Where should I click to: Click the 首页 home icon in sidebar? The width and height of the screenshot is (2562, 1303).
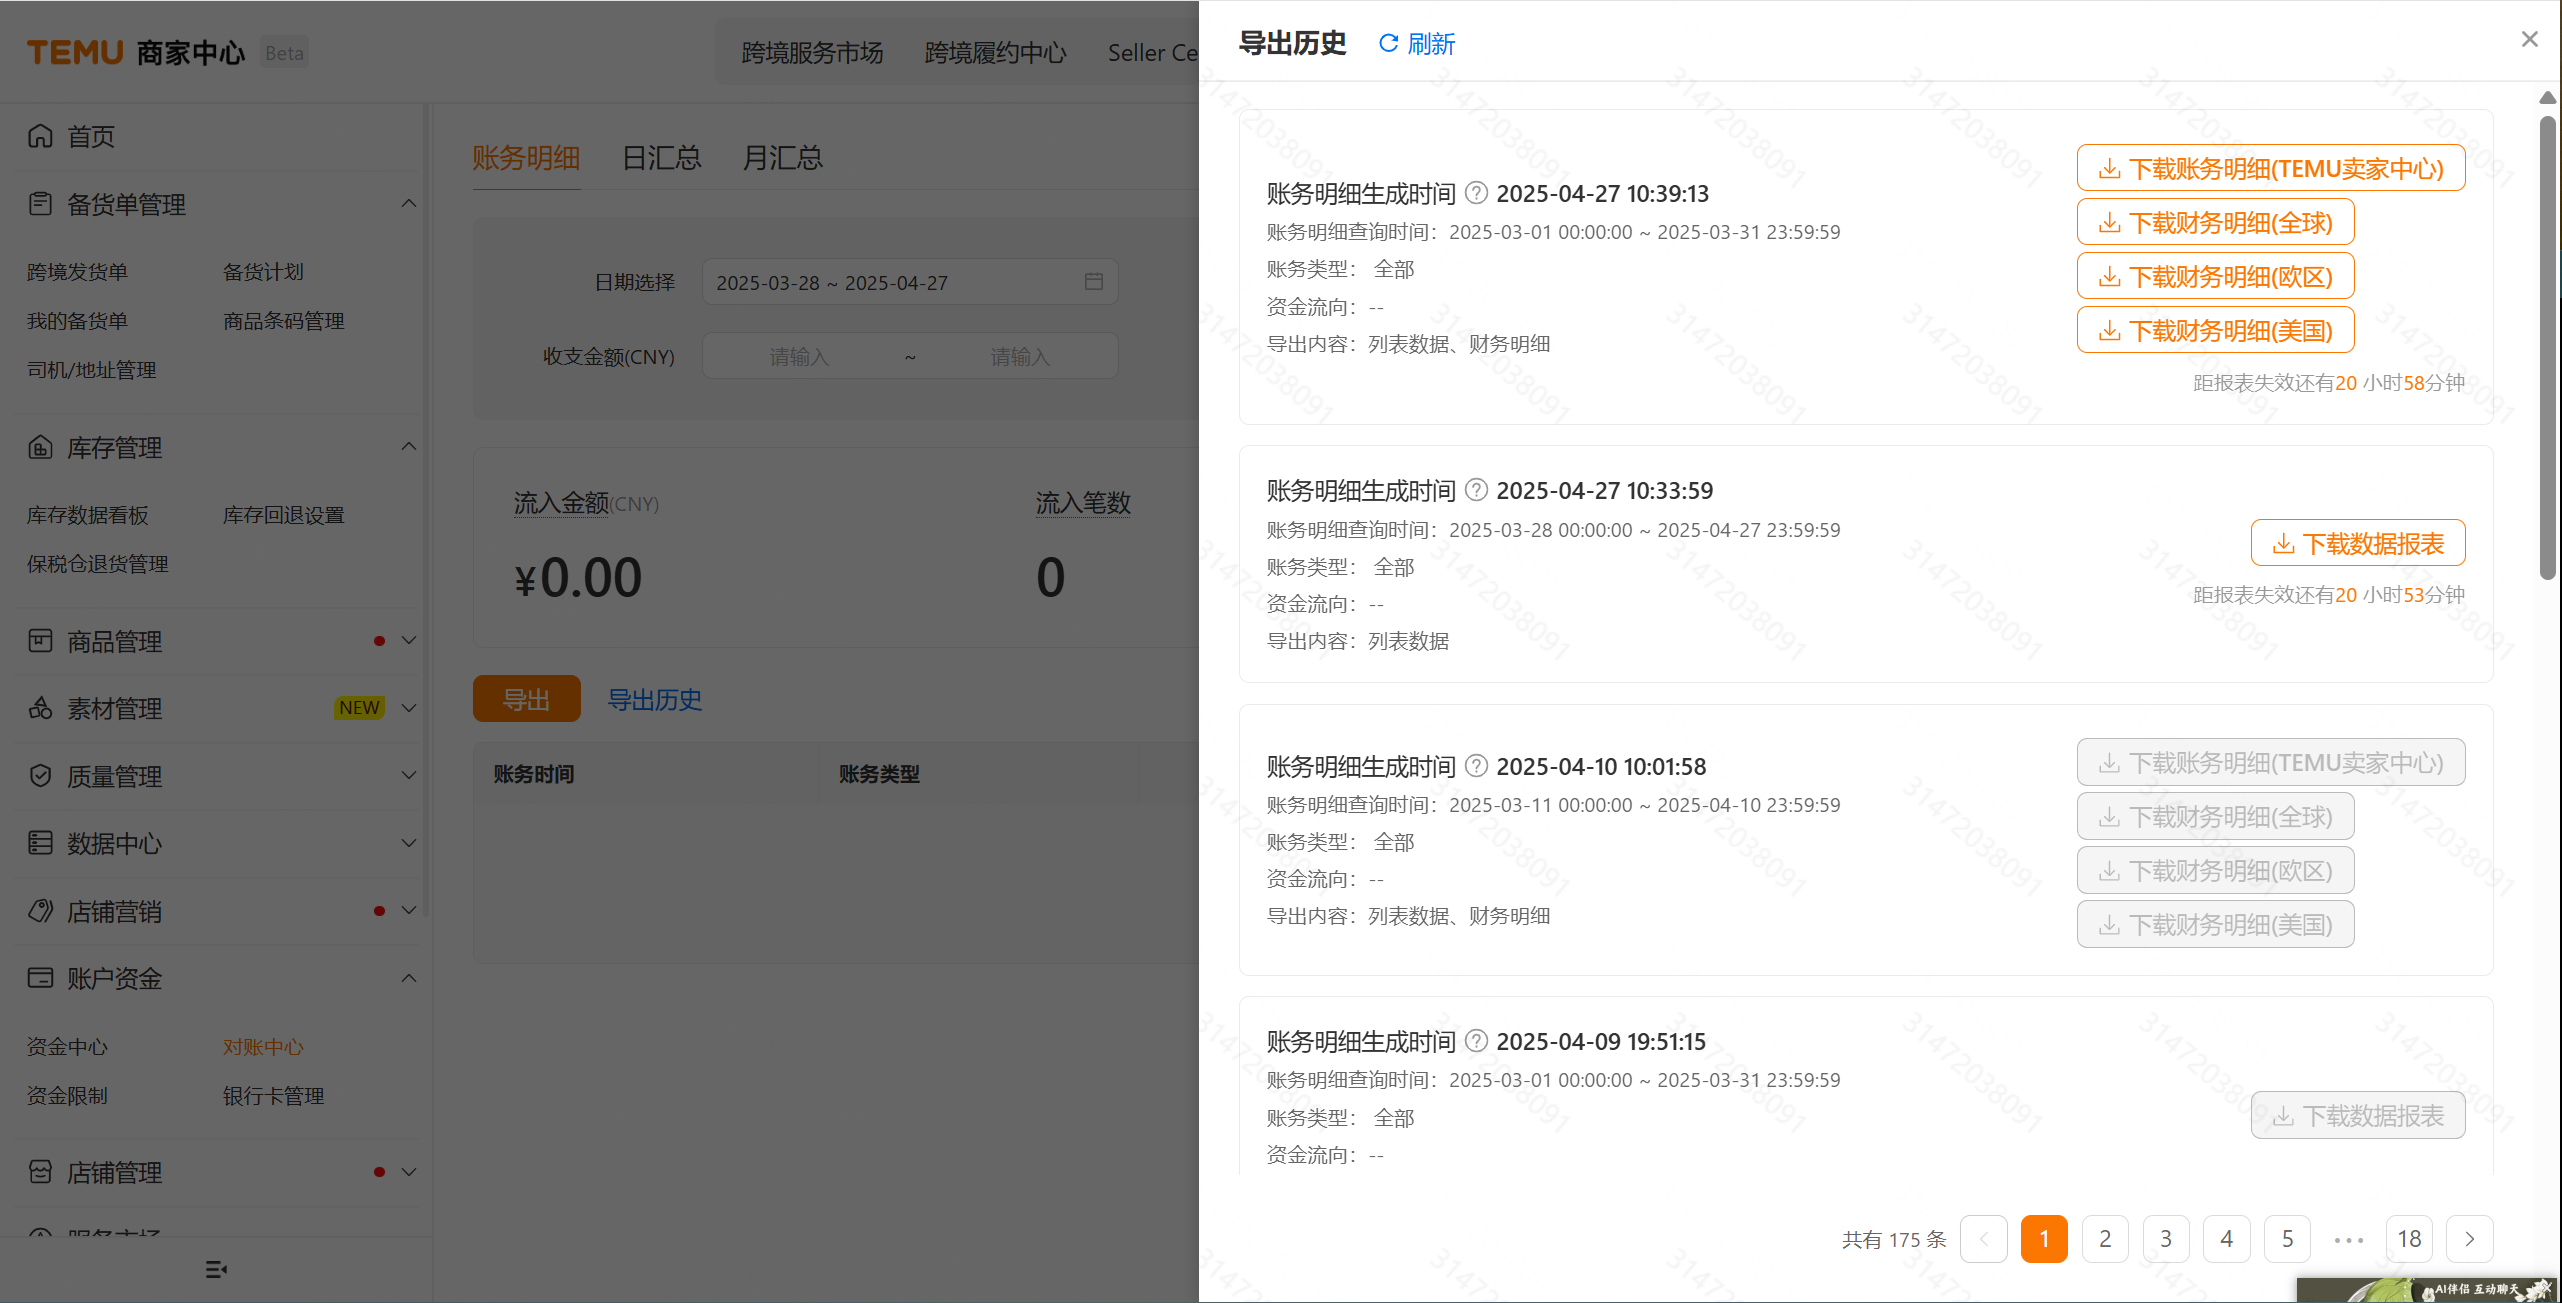[x=40, y=136]
